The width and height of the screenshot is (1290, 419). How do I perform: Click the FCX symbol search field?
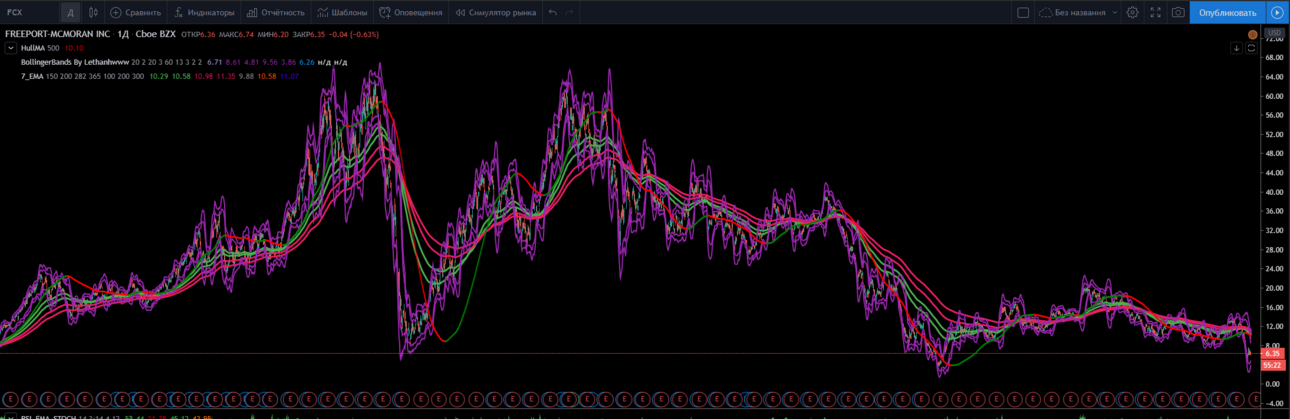(29, 13)
